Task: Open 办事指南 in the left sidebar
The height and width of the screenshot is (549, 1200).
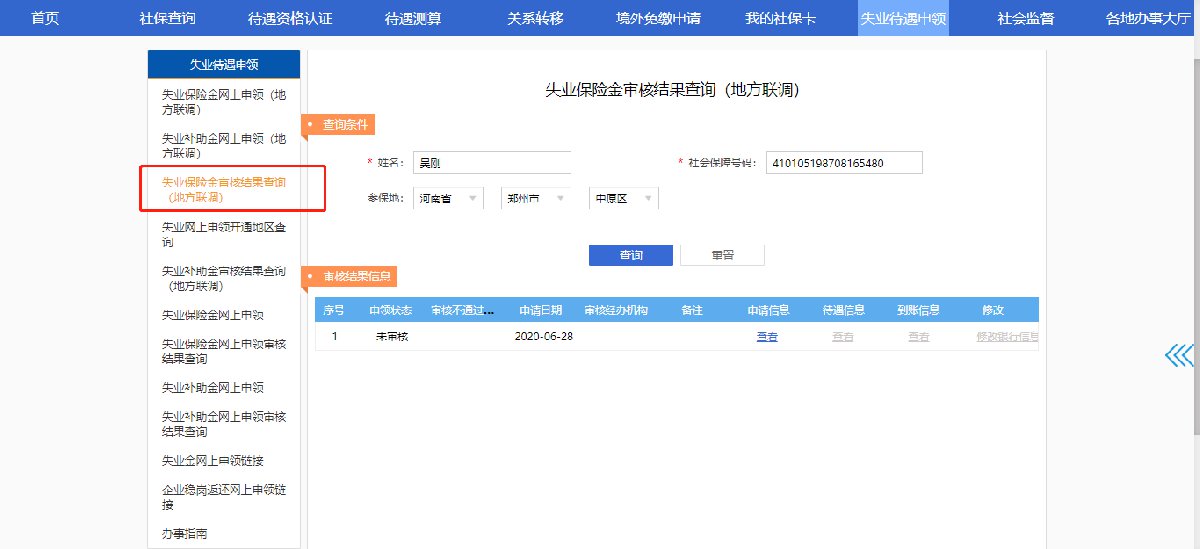Action: (x=185, y=534)
